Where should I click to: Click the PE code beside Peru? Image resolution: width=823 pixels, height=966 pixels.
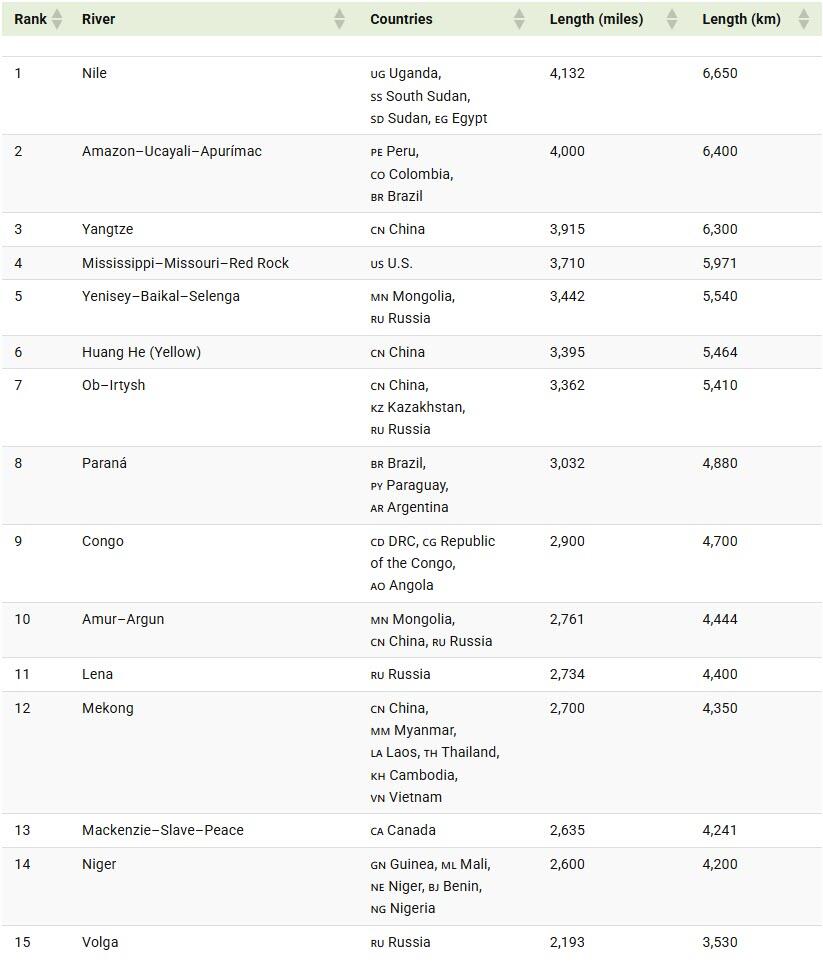point(377,152)
